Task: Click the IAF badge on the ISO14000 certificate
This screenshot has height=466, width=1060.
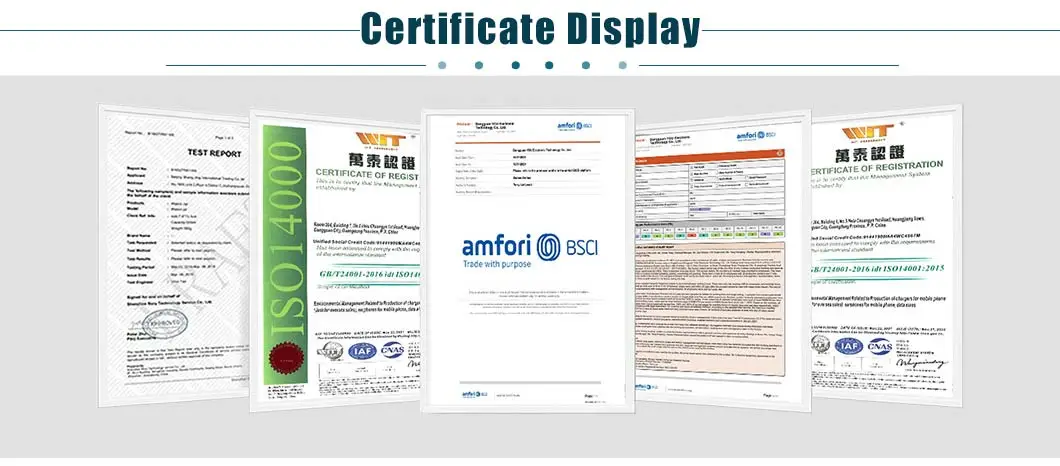Action: click(x=362, y=351)
